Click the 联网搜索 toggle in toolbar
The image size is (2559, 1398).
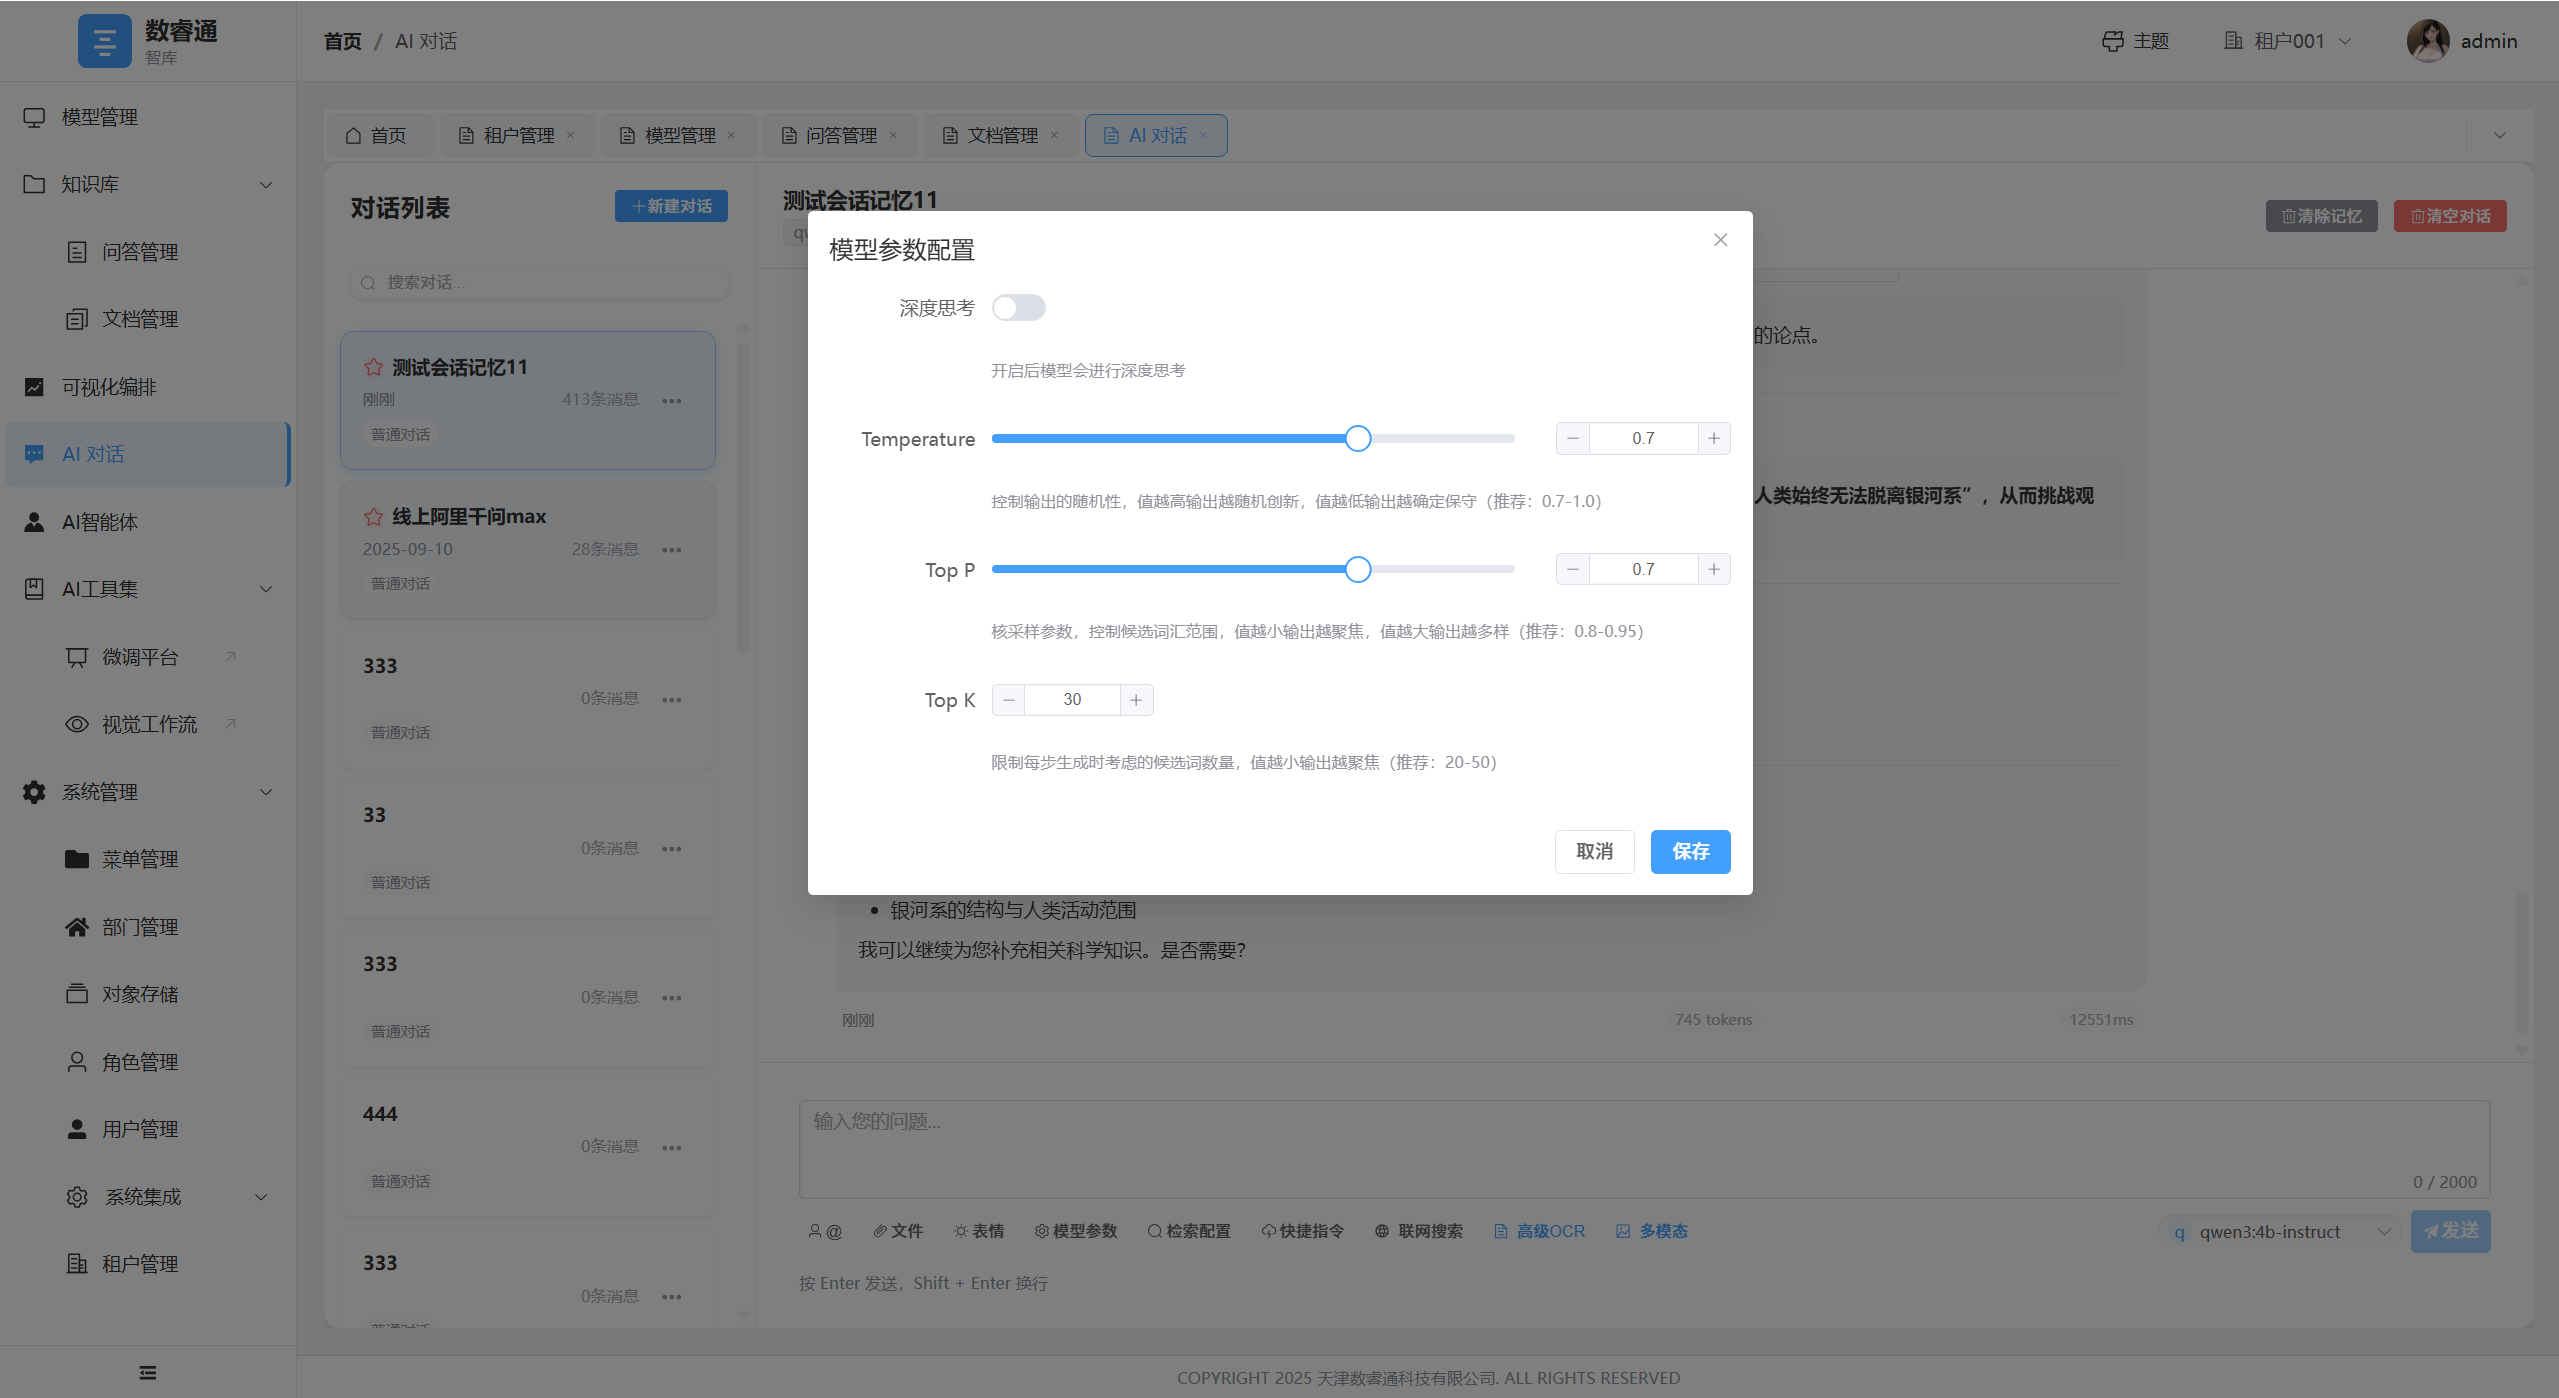coord(1419,1231)
